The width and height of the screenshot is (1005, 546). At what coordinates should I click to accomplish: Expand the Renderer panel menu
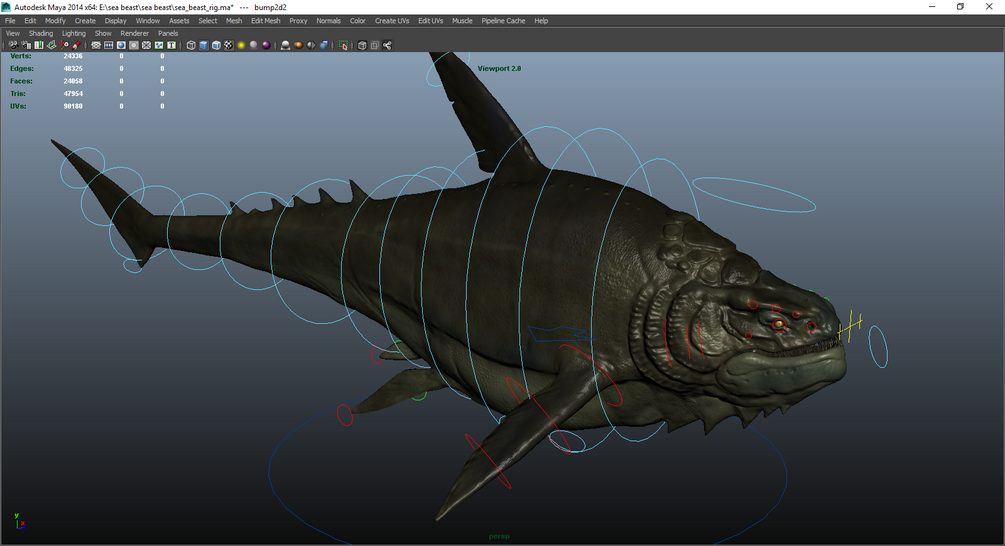point(134,33)
